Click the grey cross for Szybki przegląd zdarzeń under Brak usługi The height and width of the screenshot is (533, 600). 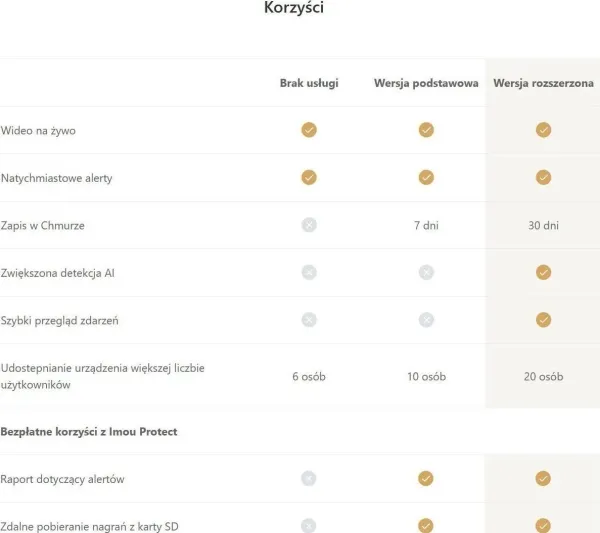point(309,319)
